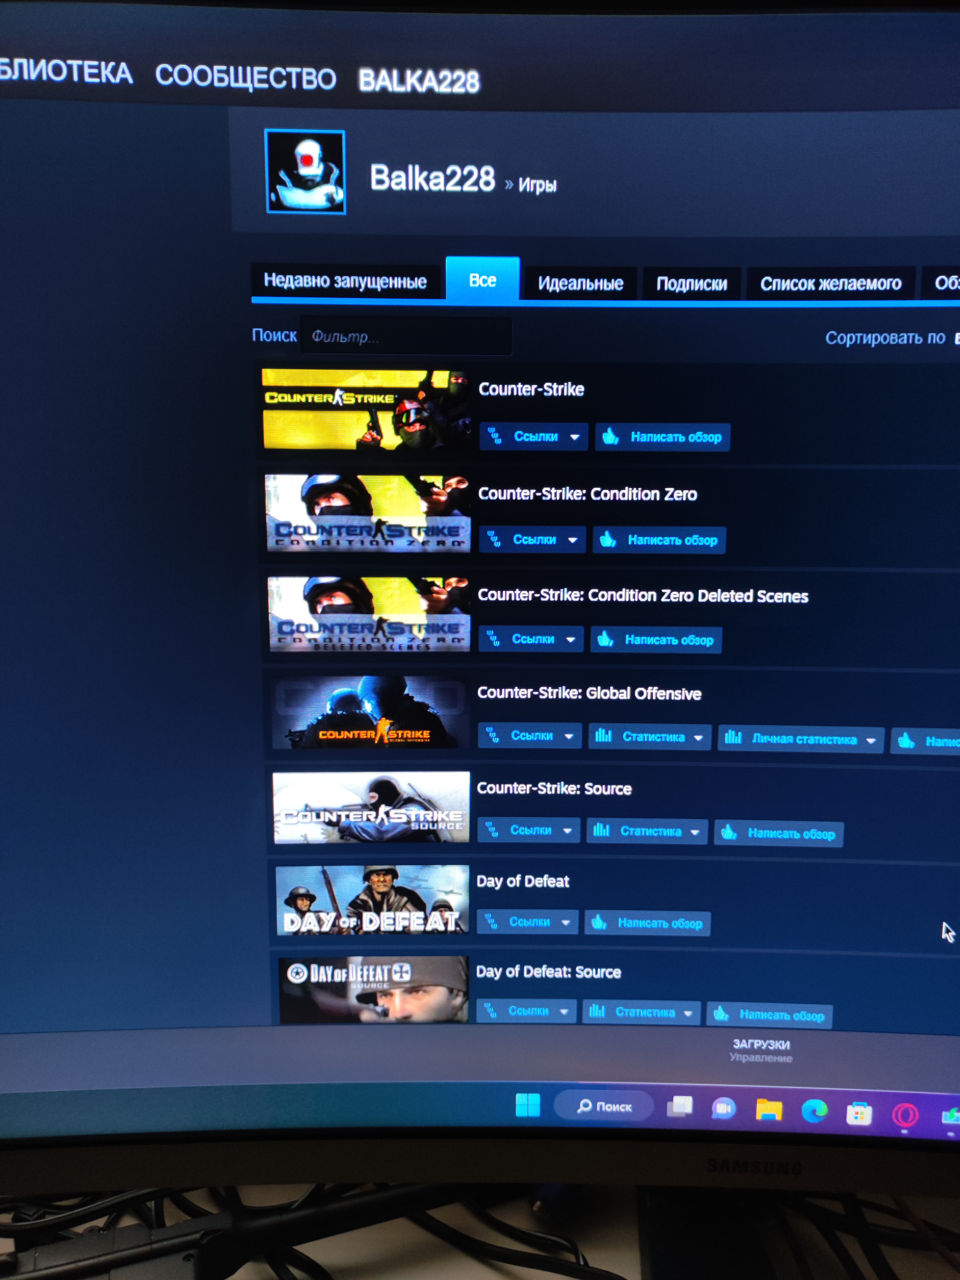Open Статистика dropdown for Day of Defeat: Source
Viewport: 960px width, 1280px height.
[x=643, y=1012]
